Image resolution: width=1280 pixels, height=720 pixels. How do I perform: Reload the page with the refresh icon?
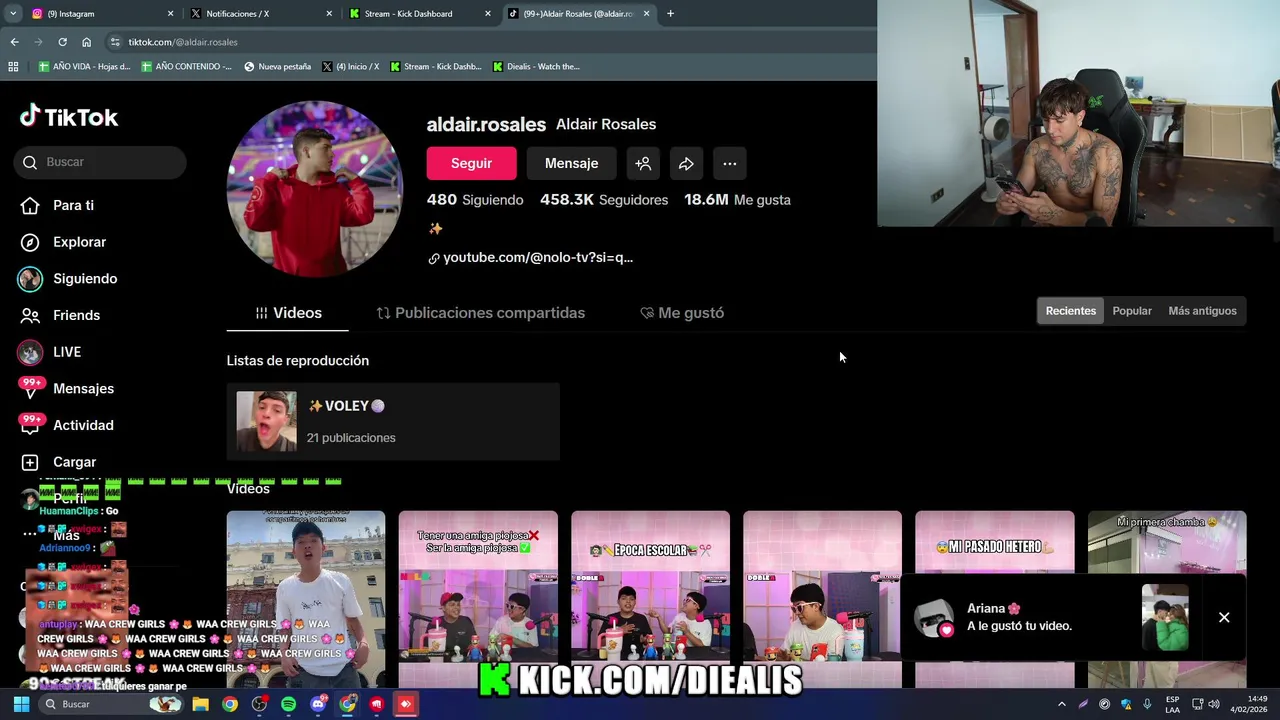[62, 42]
